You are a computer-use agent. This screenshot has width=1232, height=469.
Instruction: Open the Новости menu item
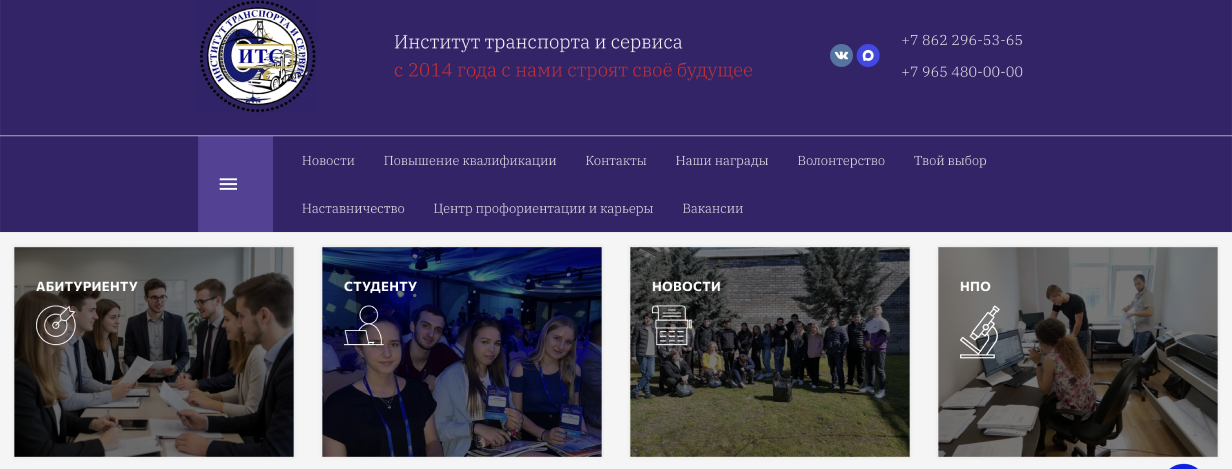point(328,161)
